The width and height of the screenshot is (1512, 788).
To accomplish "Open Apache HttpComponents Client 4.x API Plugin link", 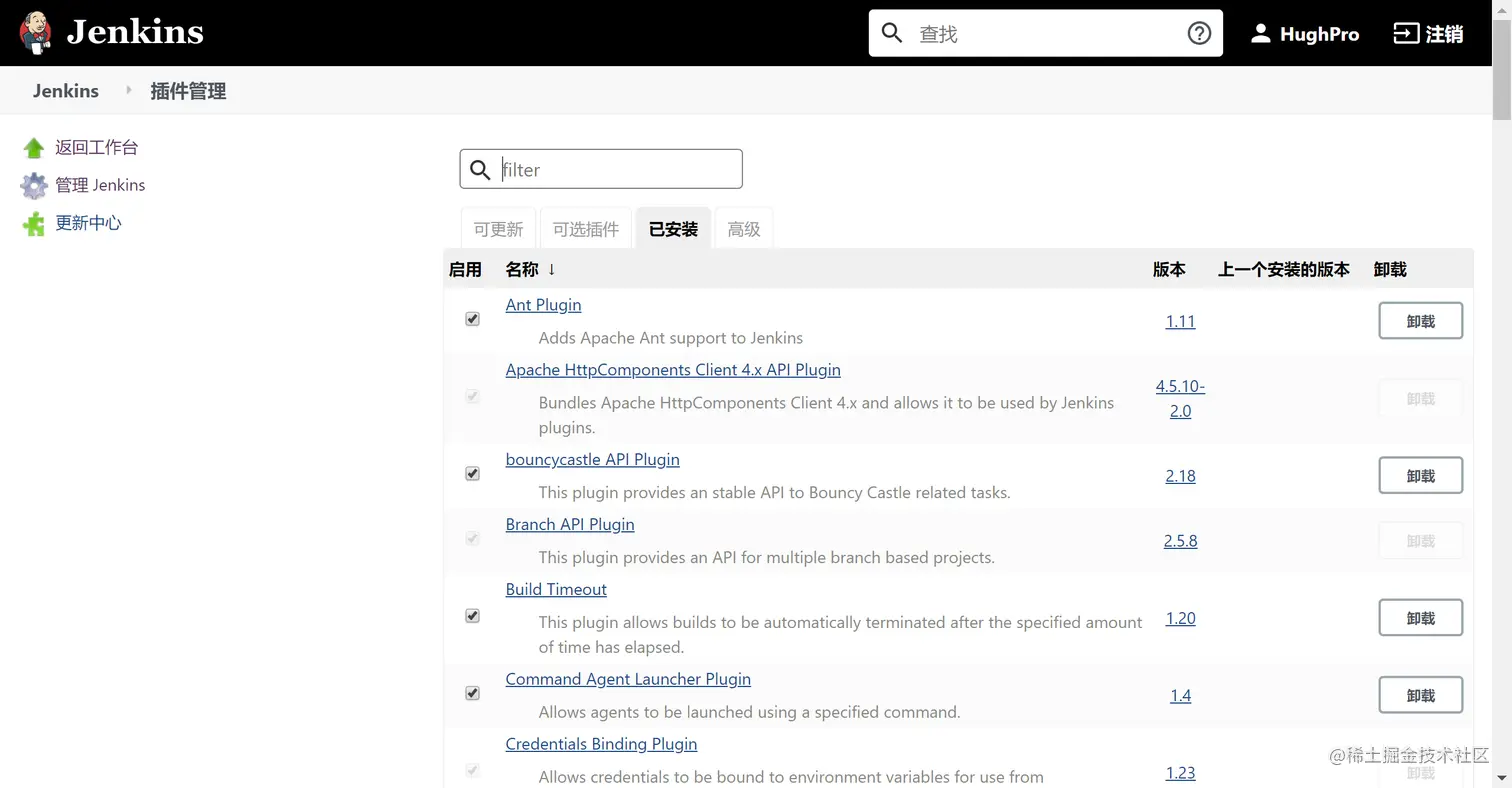I will click(673, 370).
